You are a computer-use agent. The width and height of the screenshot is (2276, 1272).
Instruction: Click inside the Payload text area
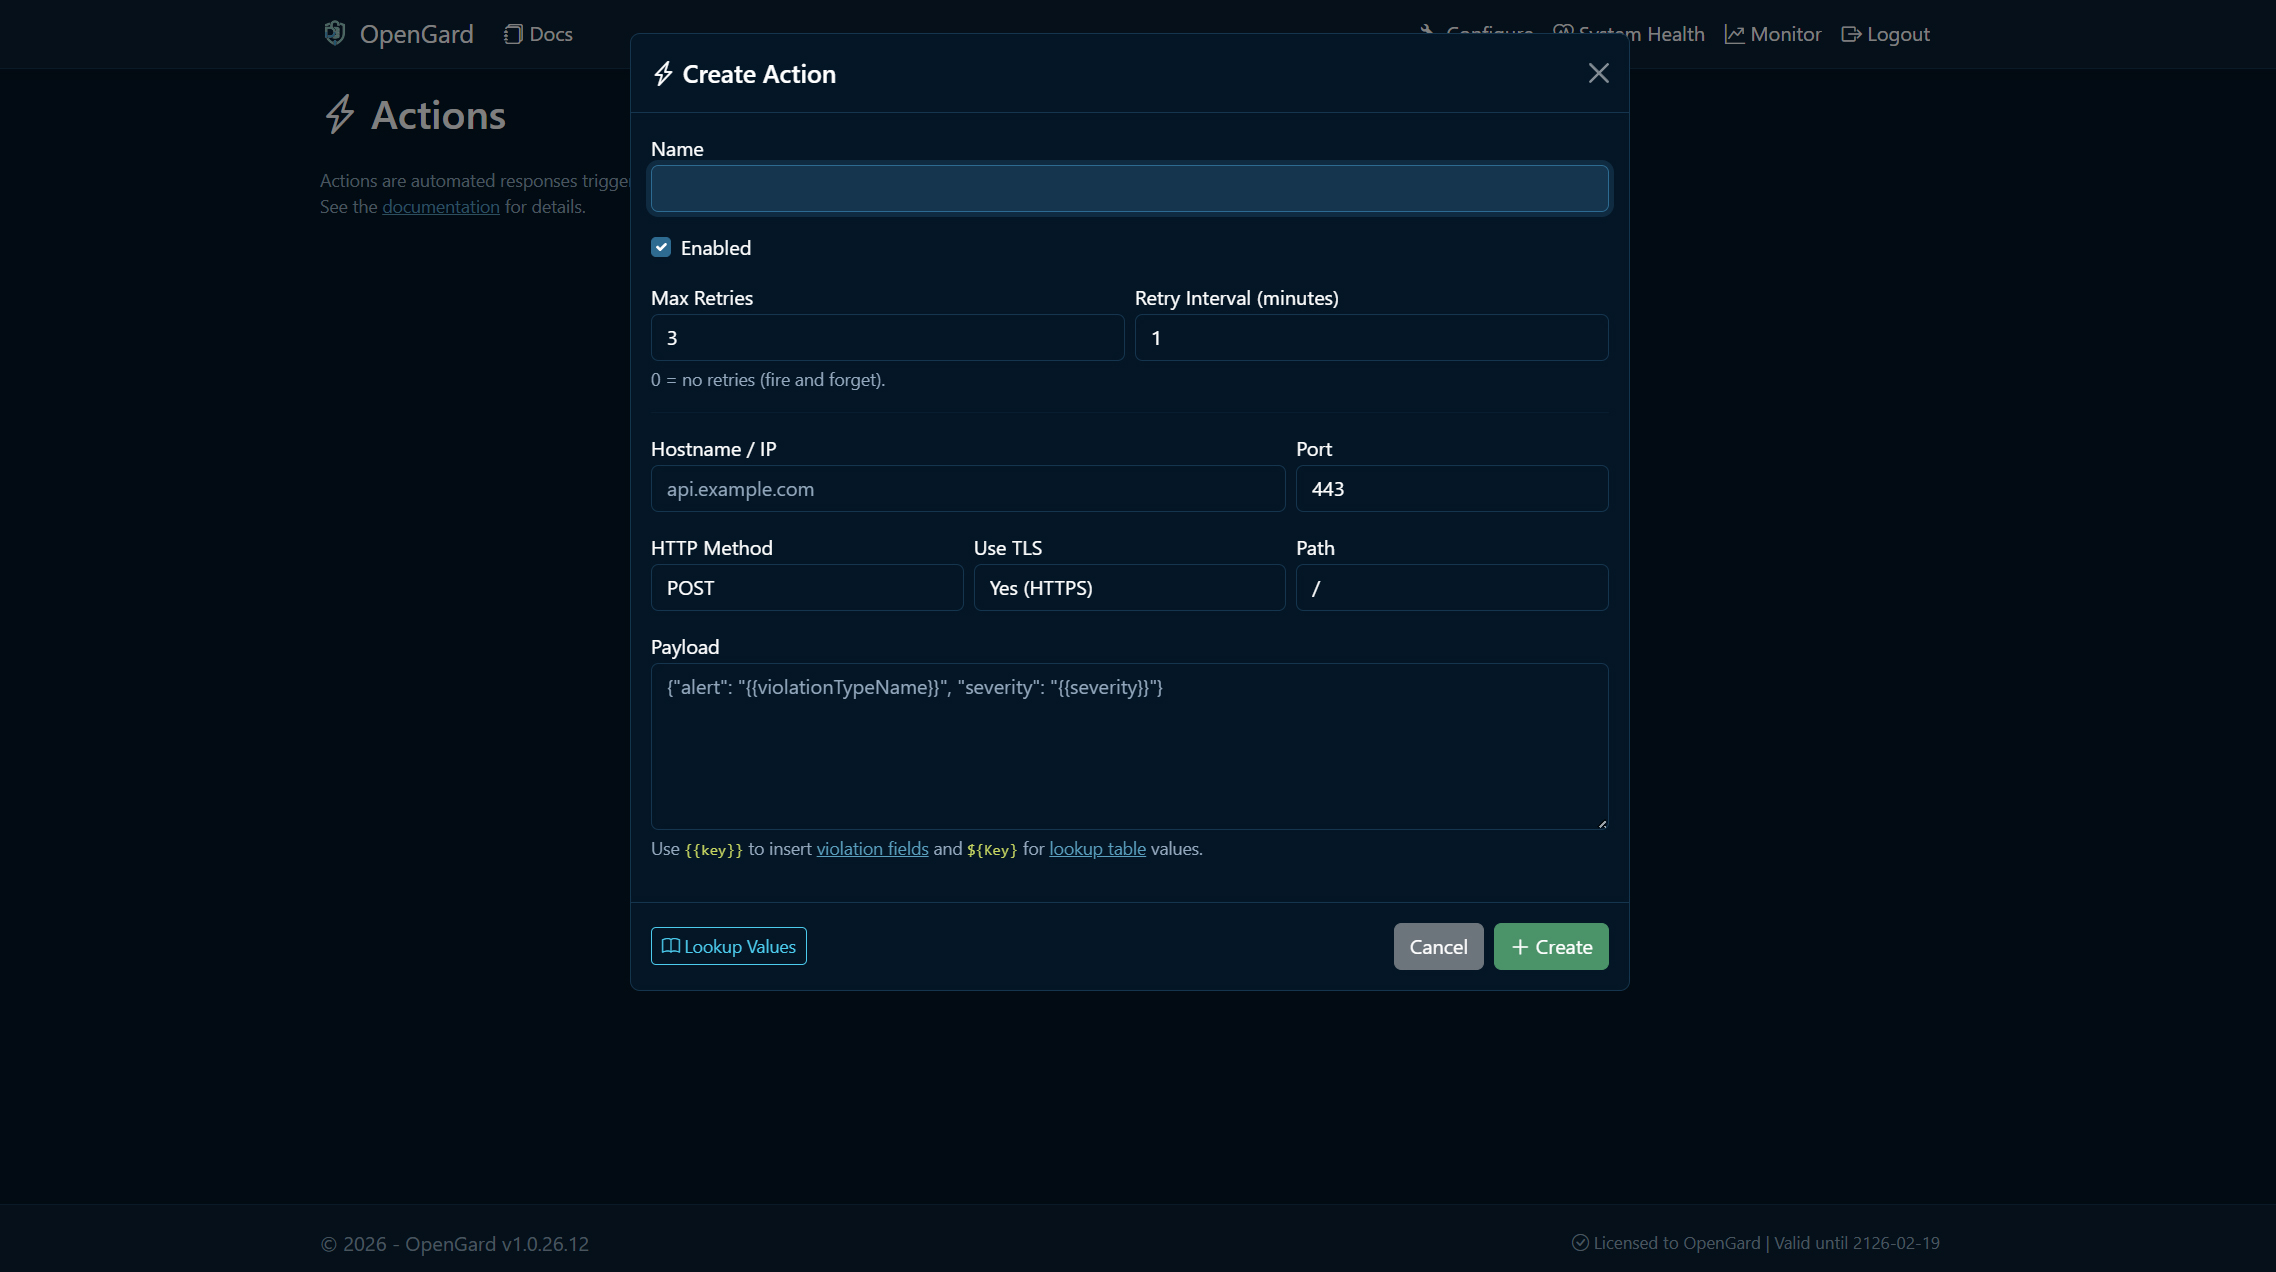(x=1128, y=745)
